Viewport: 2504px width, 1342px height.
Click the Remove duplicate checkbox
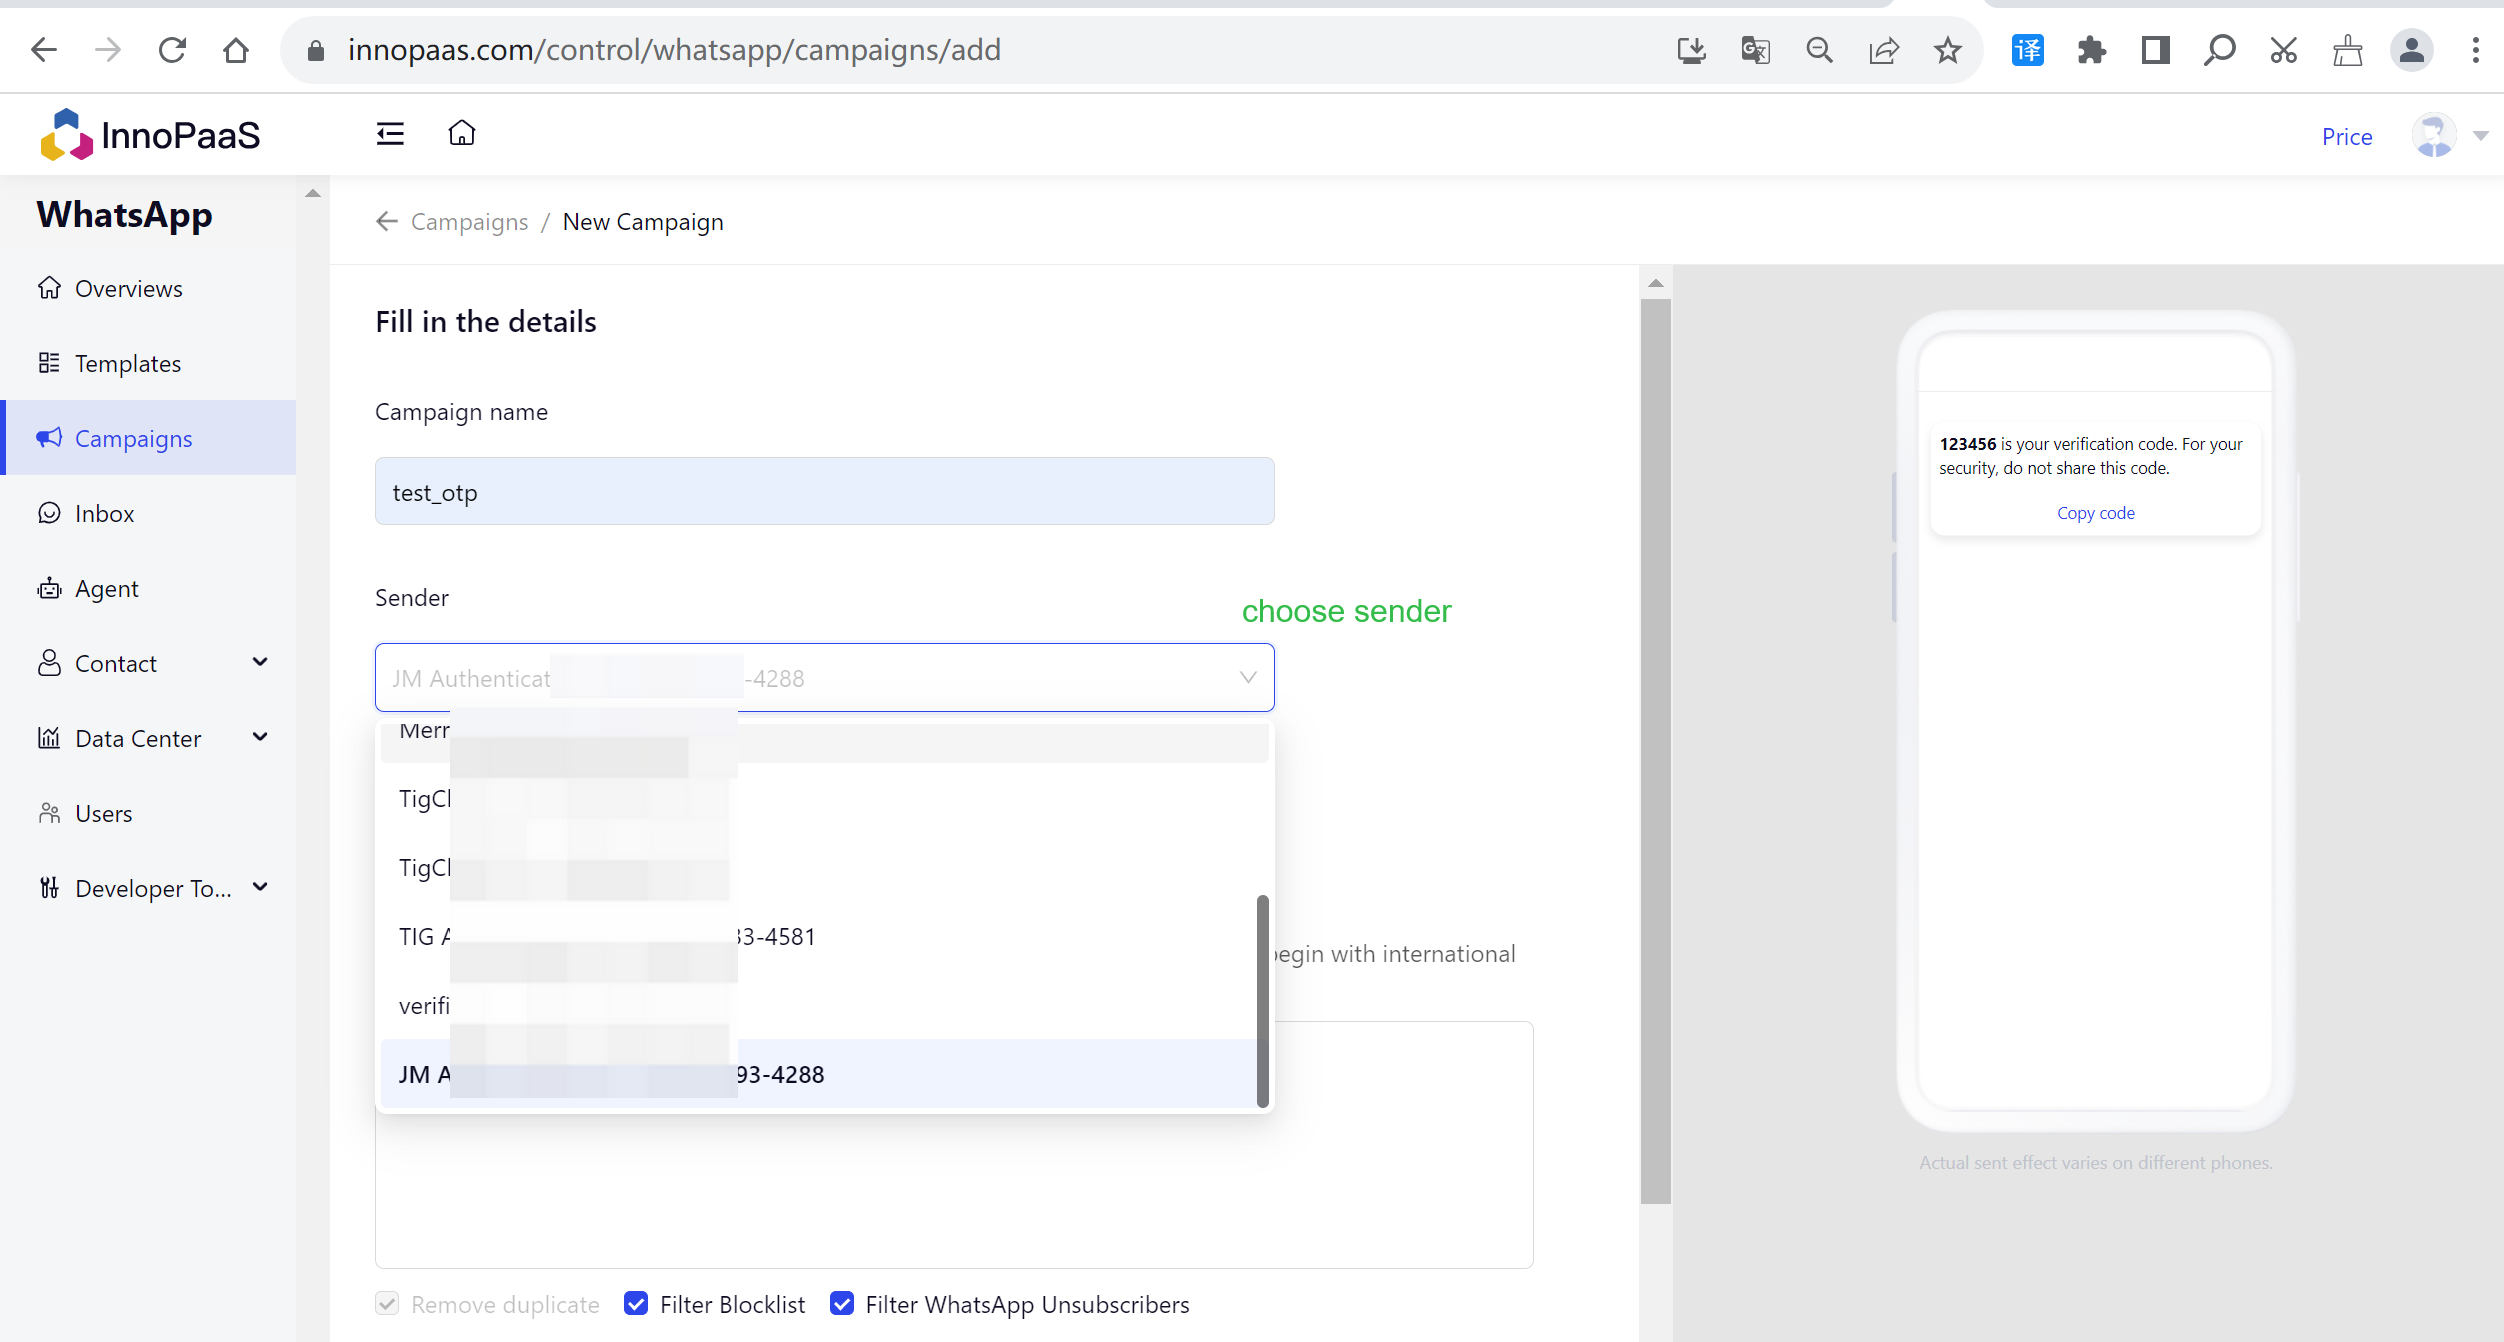(387, 1303)
